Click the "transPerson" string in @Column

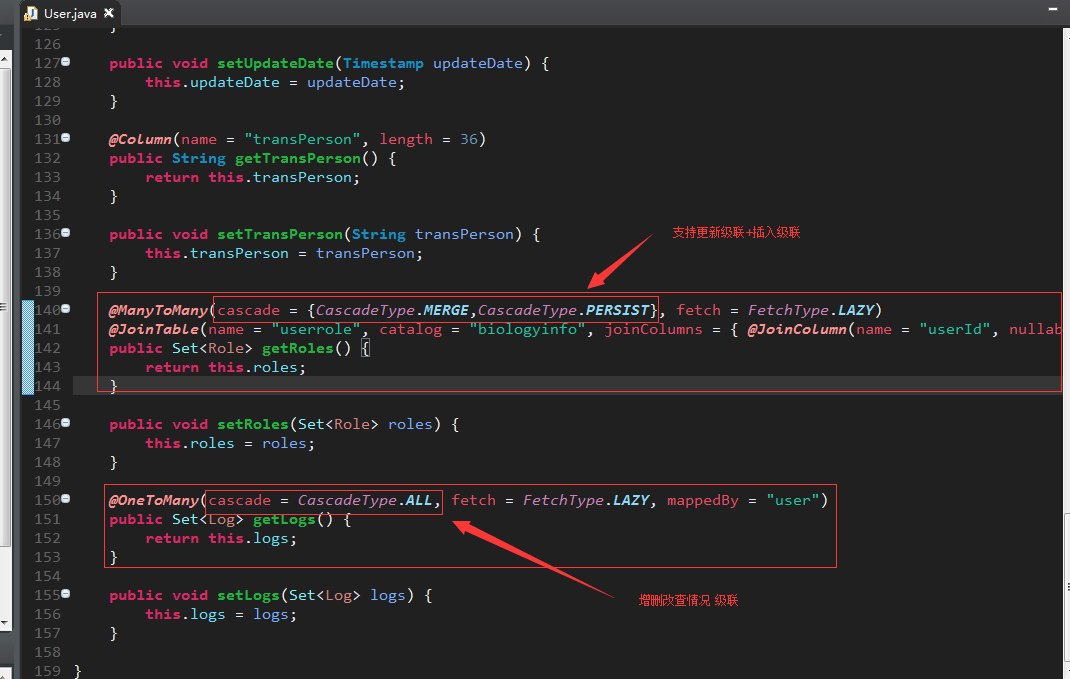point(302,139)
